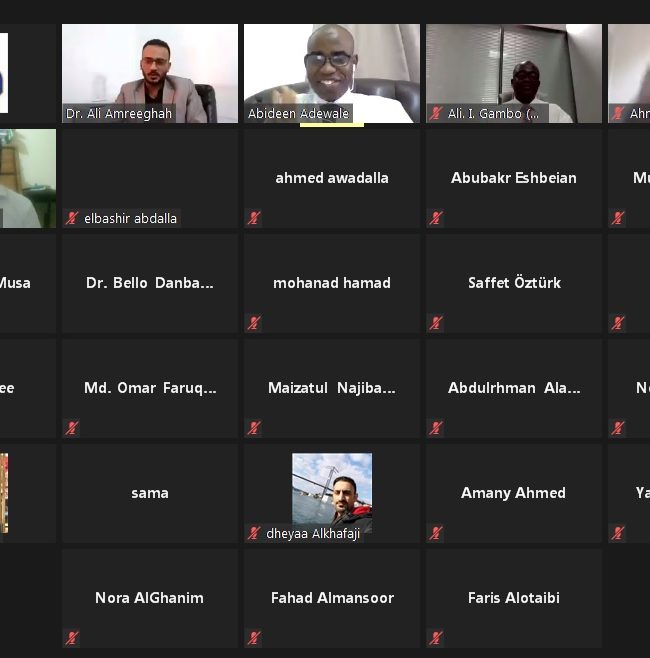Select Abideen Adewale active speaker video

coord(332,73)
